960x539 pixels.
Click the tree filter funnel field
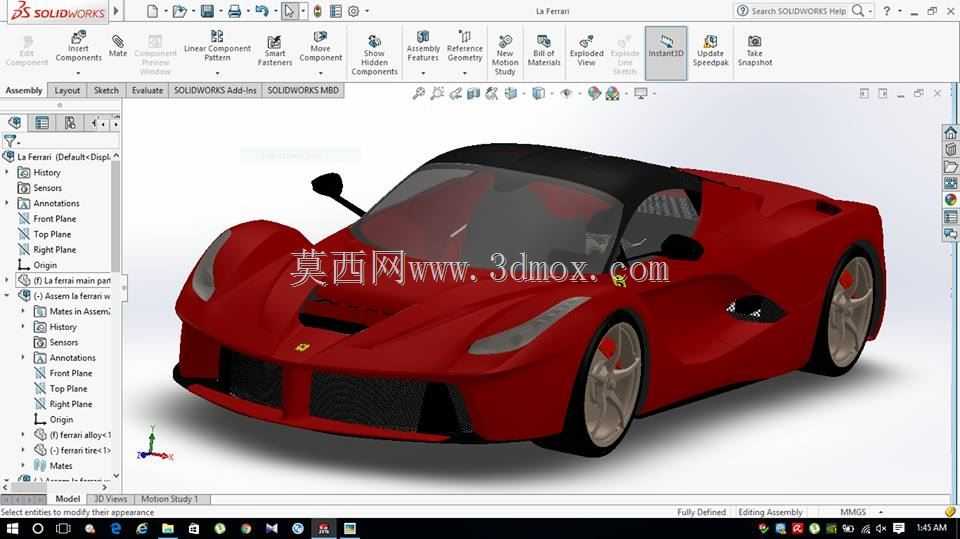(59, 141)
